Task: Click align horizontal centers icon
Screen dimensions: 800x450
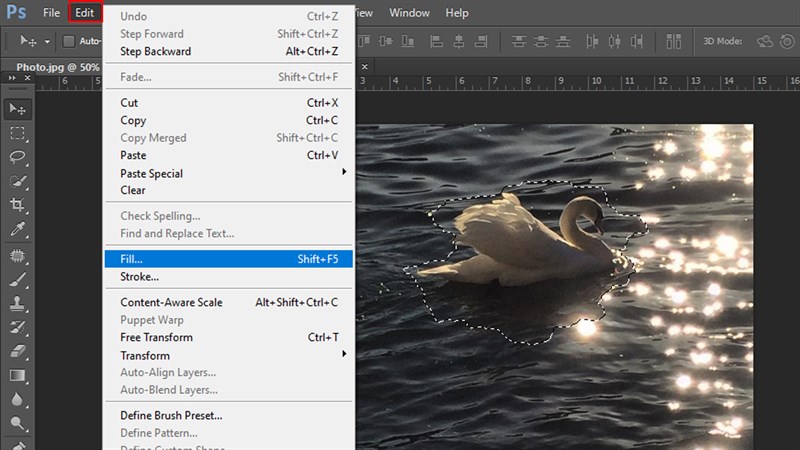Action: (x=459, y=41)
